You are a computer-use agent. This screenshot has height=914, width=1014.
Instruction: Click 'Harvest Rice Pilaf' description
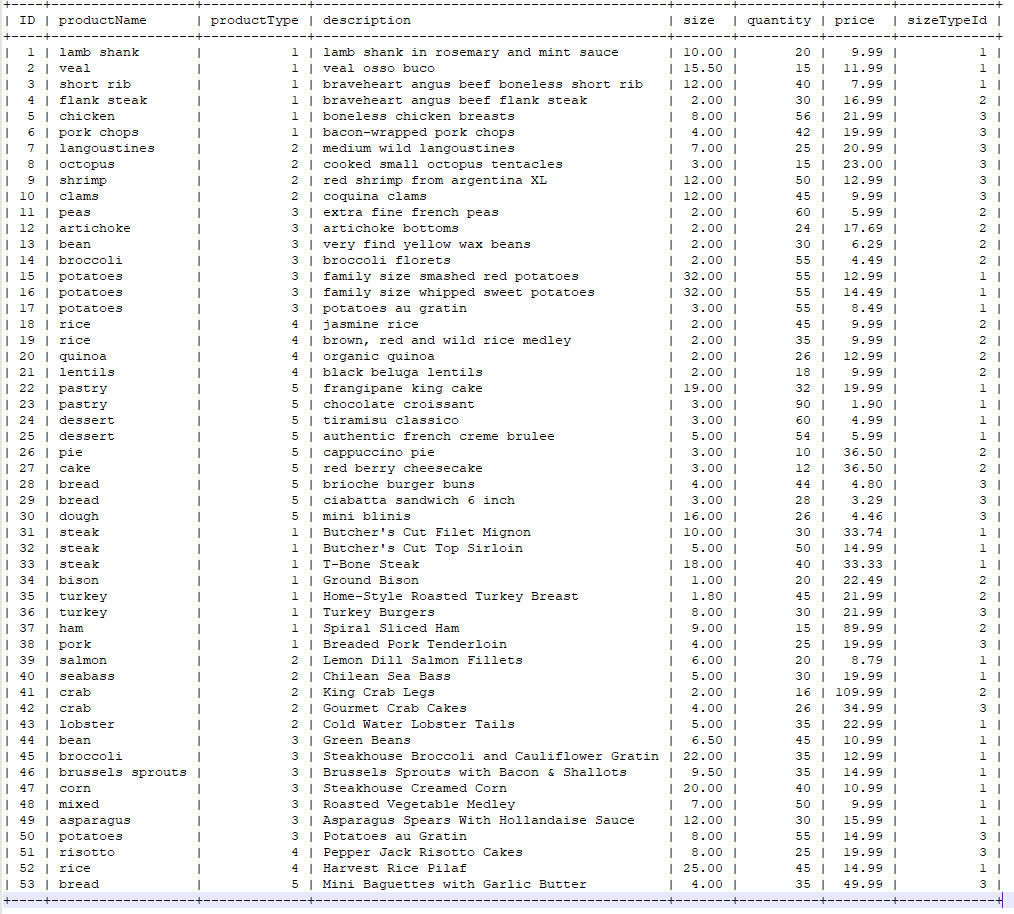[394, 869]
